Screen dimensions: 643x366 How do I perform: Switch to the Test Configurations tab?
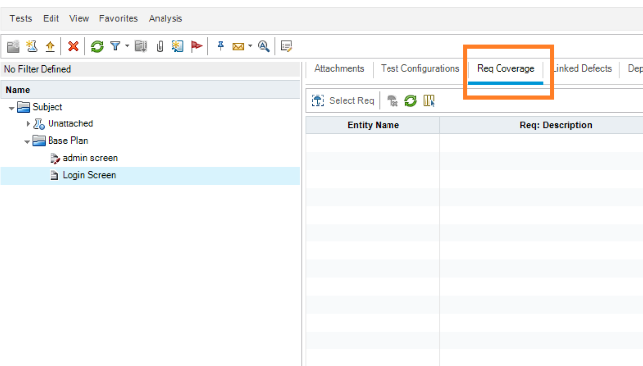420,68
